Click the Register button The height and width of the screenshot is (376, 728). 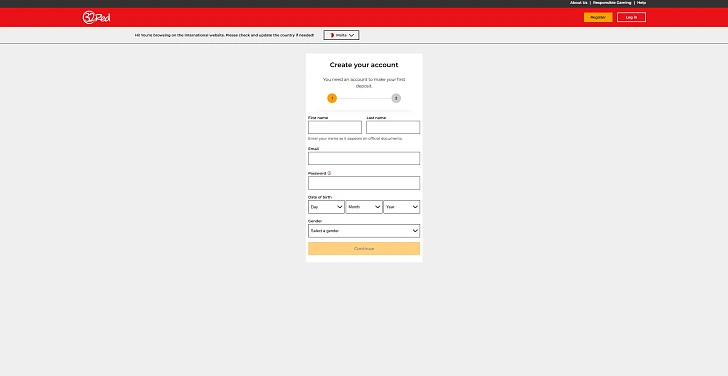pyautogui.click(x=598, y=17)
